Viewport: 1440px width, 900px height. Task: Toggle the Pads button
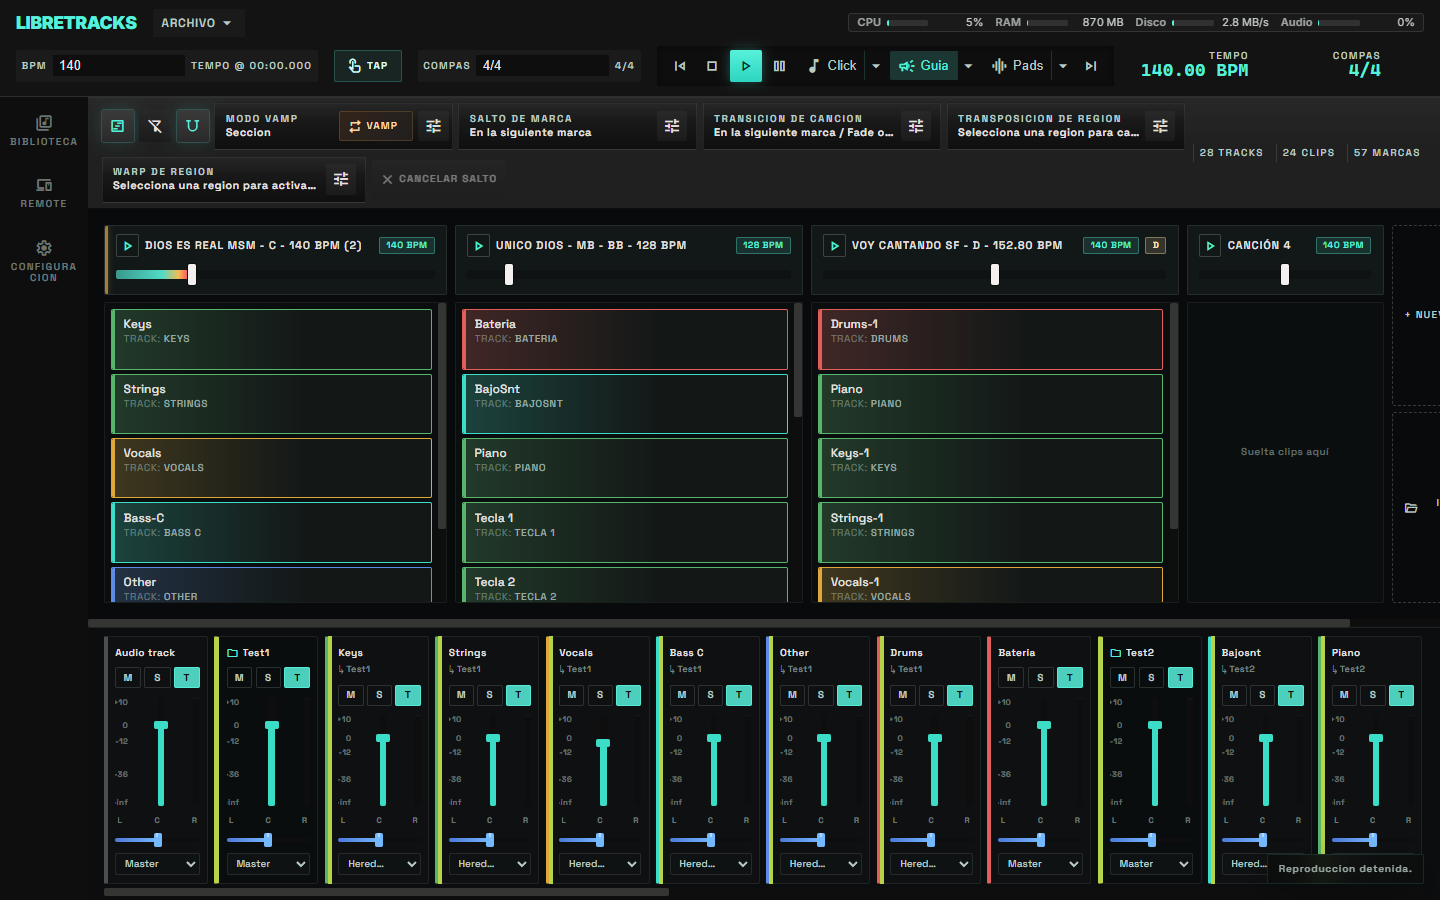[x=1017, y=66]
